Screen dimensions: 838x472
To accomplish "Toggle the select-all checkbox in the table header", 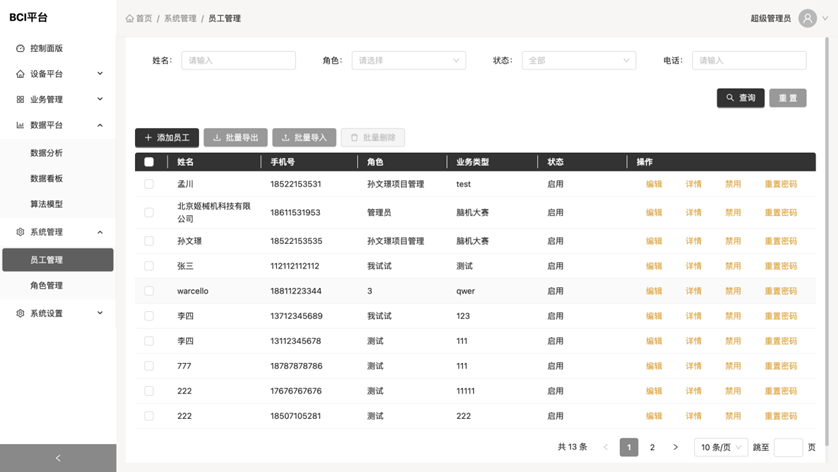I will coord(149,162).
